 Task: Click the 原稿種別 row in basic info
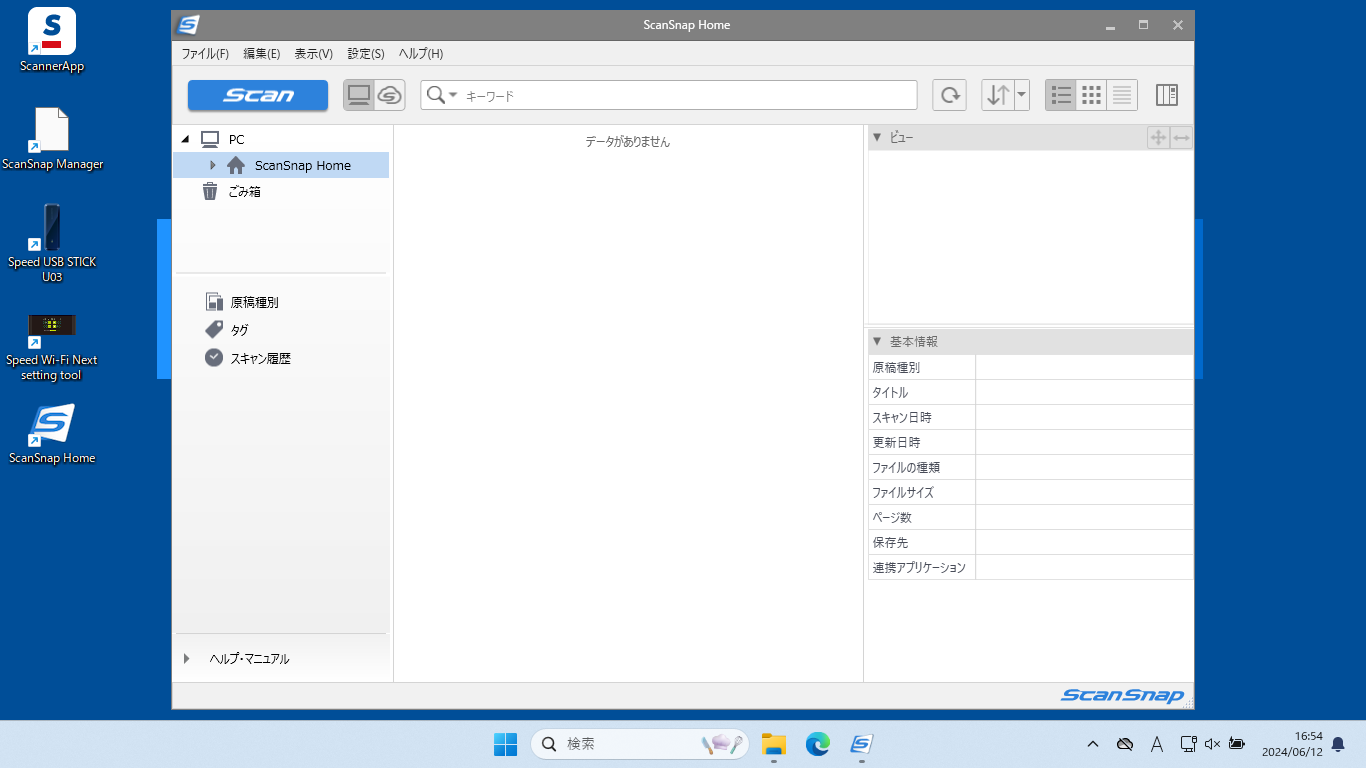pos(1031,367)
